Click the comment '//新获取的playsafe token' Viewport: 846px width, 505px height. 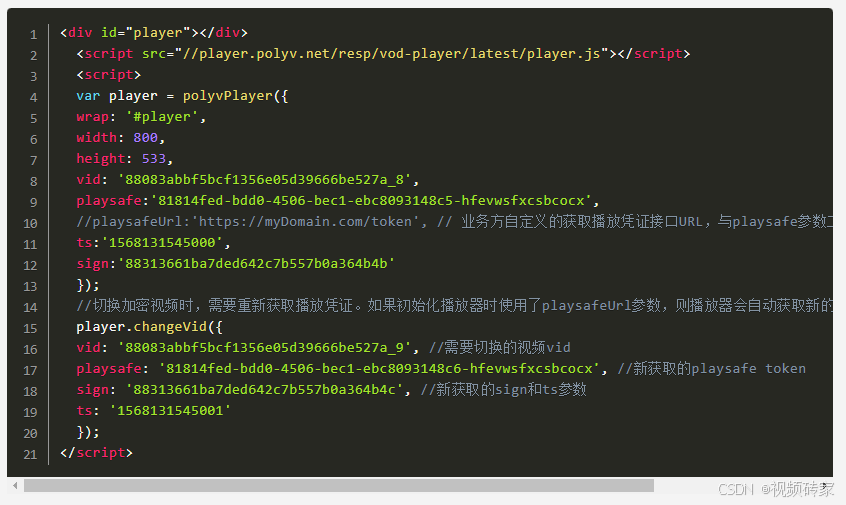tap(711, 368)
